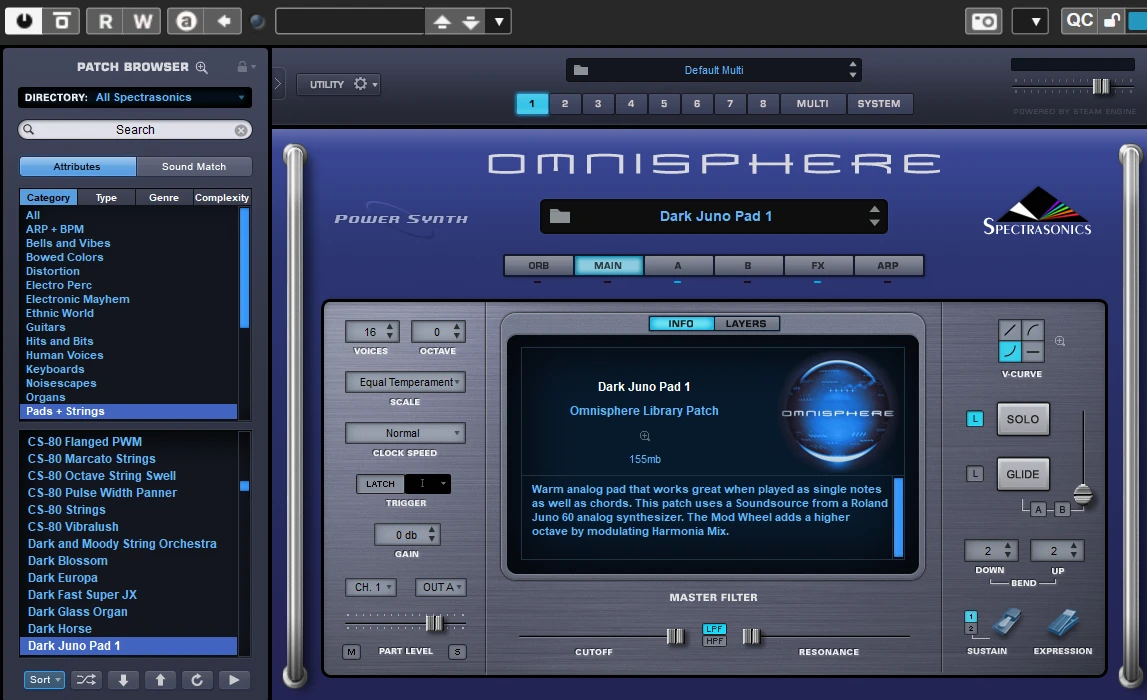Toggle the part Solo S button
1147x700 pixels.
[457, 652]
